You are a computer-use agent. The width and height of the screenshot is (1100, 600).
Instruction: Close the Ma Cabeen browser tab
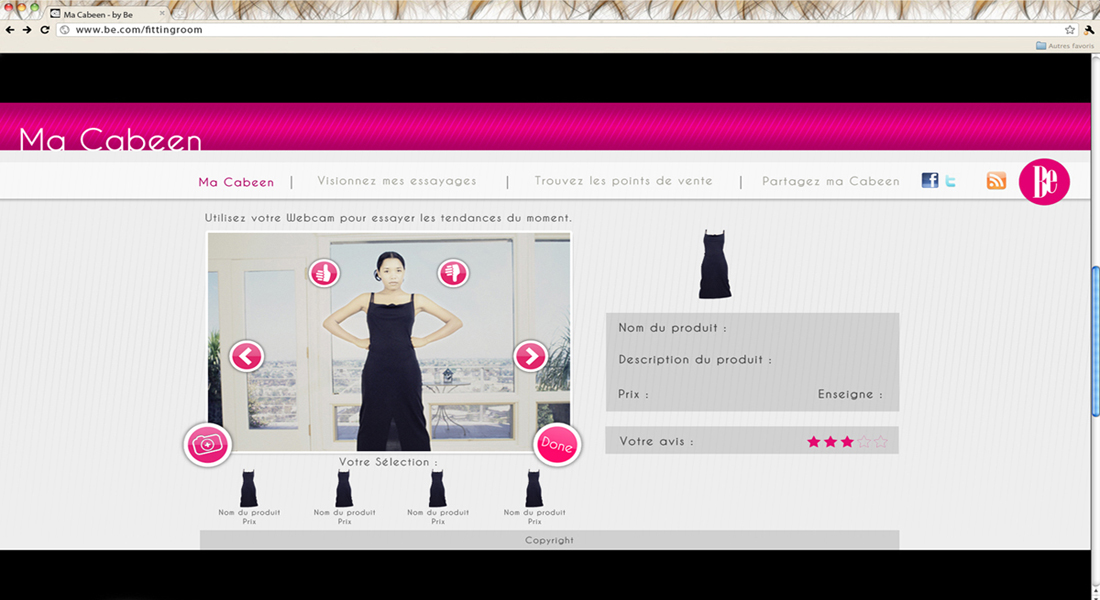[161, 13]
